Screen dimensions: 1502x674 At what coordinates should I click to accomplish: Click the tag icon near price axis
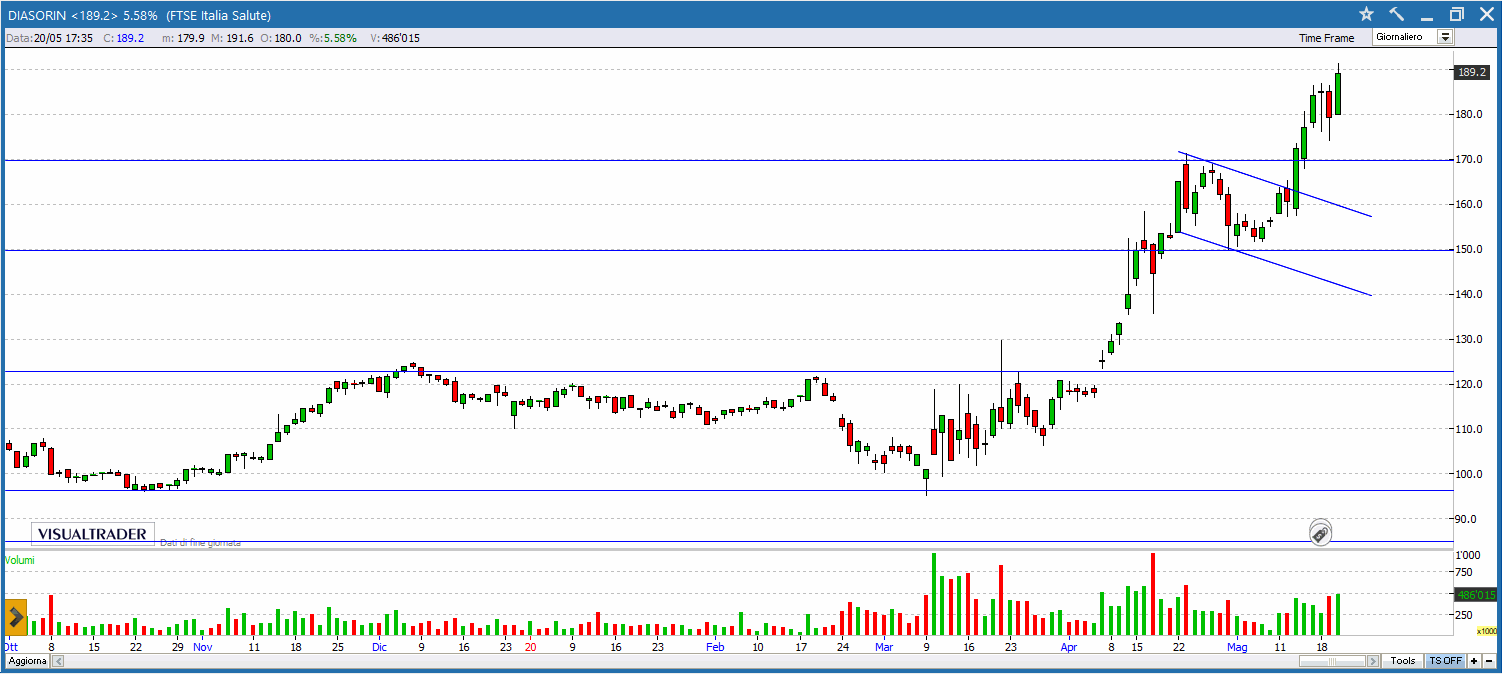coord(1320,533)
